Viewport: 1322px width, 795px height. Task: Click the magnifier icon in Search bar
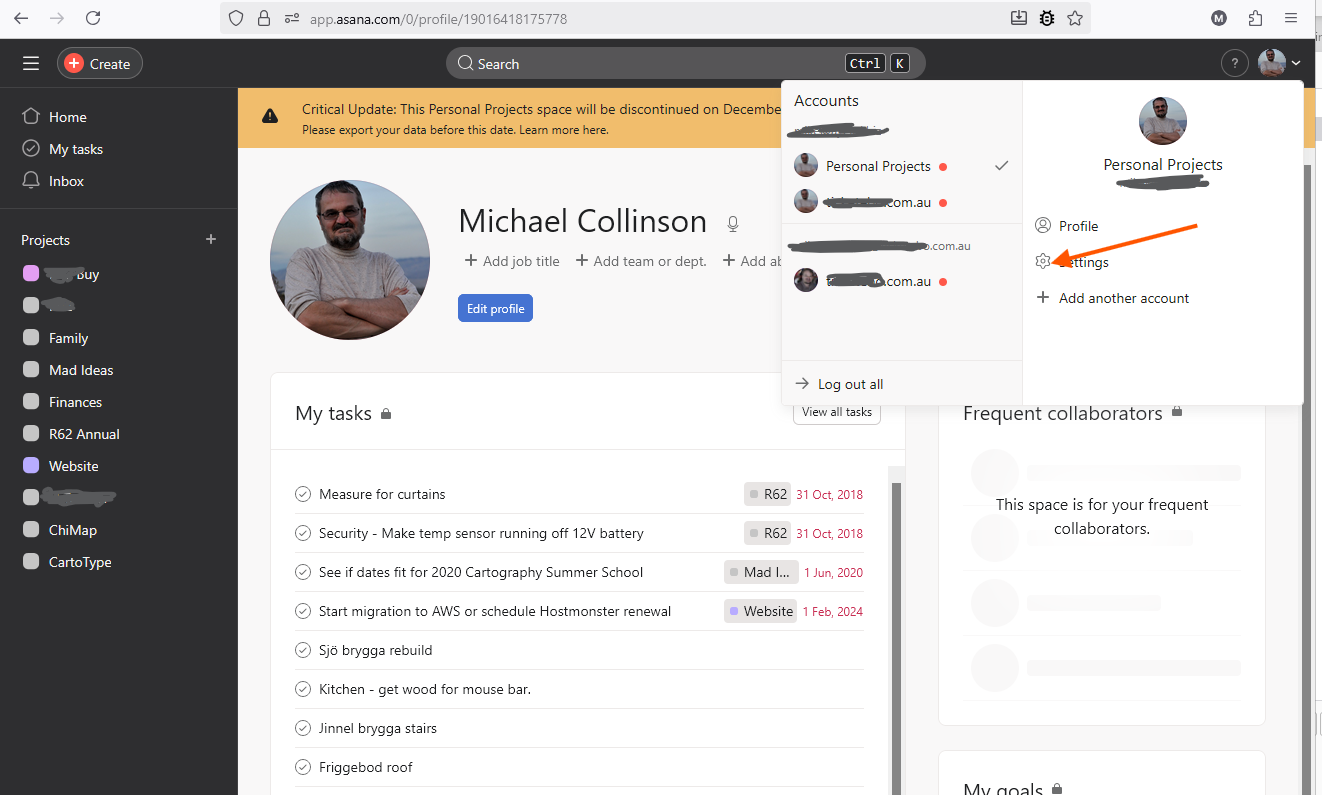[x=465, y=64]
